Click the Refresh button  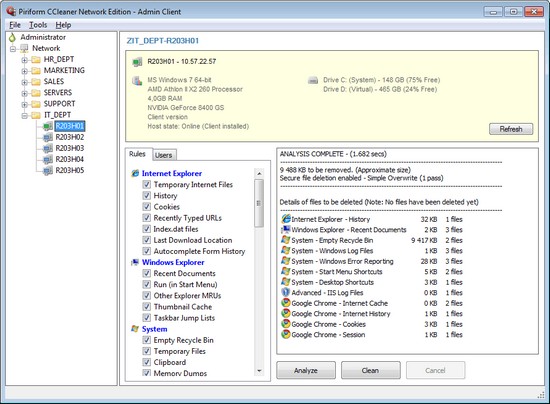tap(511, 129)
